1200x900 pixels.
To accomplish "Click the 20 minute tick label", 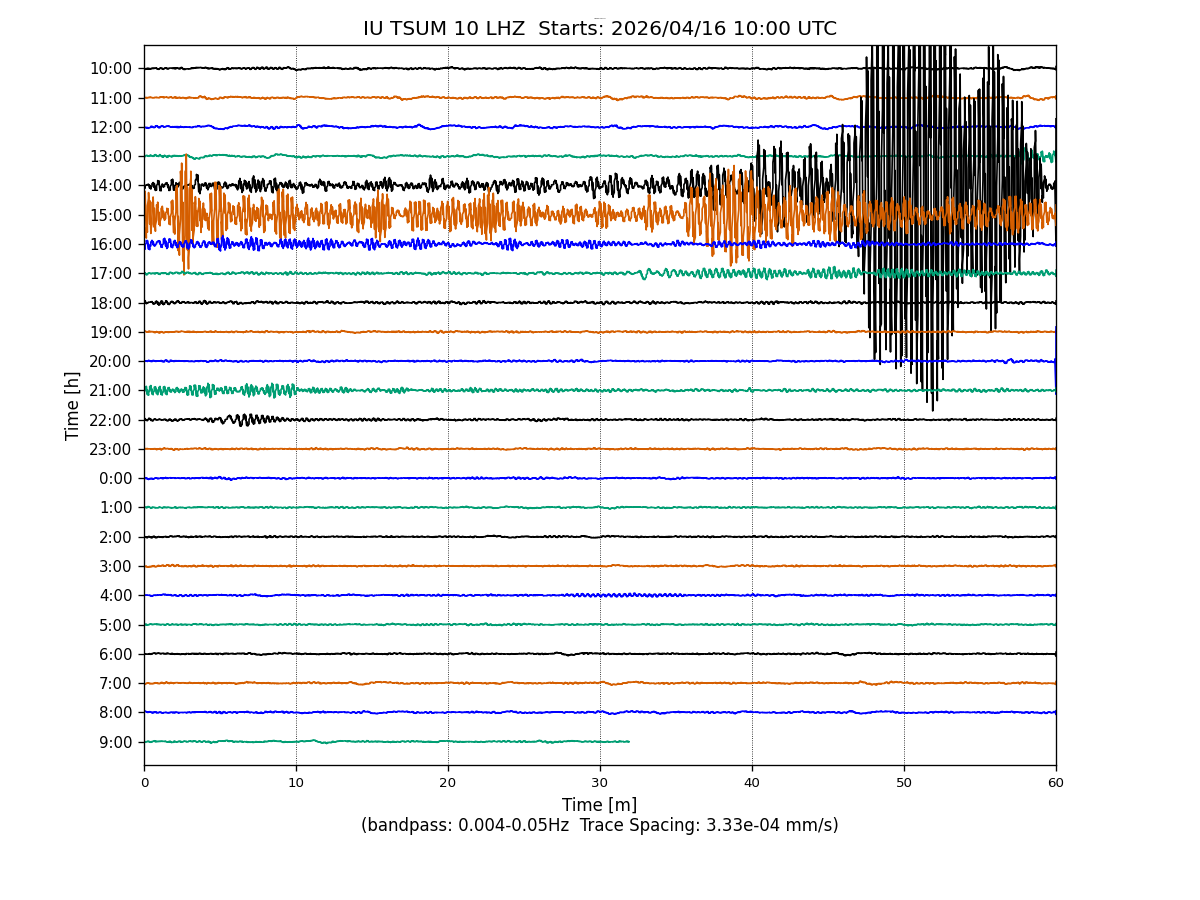I will pyautogui.click(x=448, y=783).
